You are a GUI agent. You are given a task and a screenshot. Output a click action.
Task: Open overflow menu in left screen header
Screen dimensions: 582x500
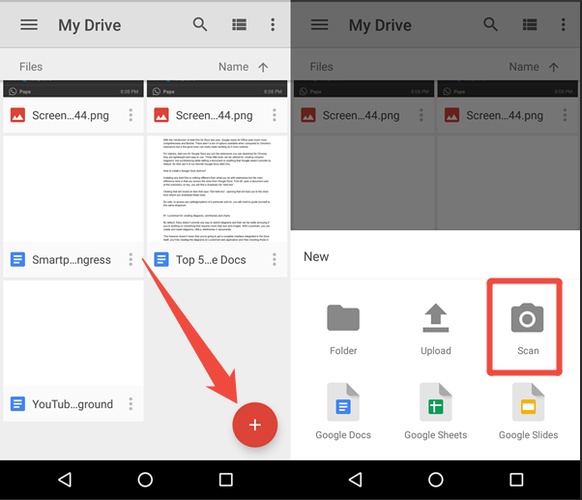272,25
